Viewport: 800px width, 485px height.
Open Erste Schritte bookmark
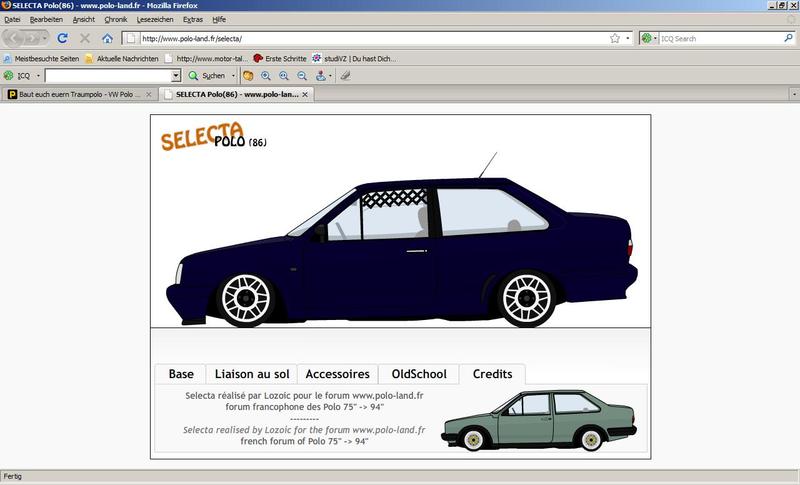[x=280, y=59]
